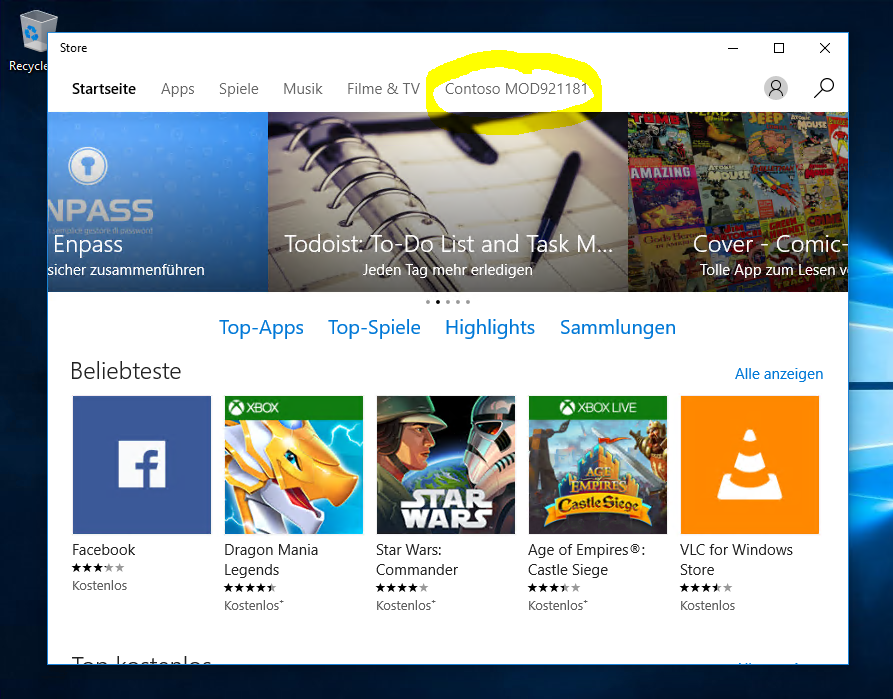Open the Filme & TV tab
Screen dimensions: 893x699
(x=383, y=89)
